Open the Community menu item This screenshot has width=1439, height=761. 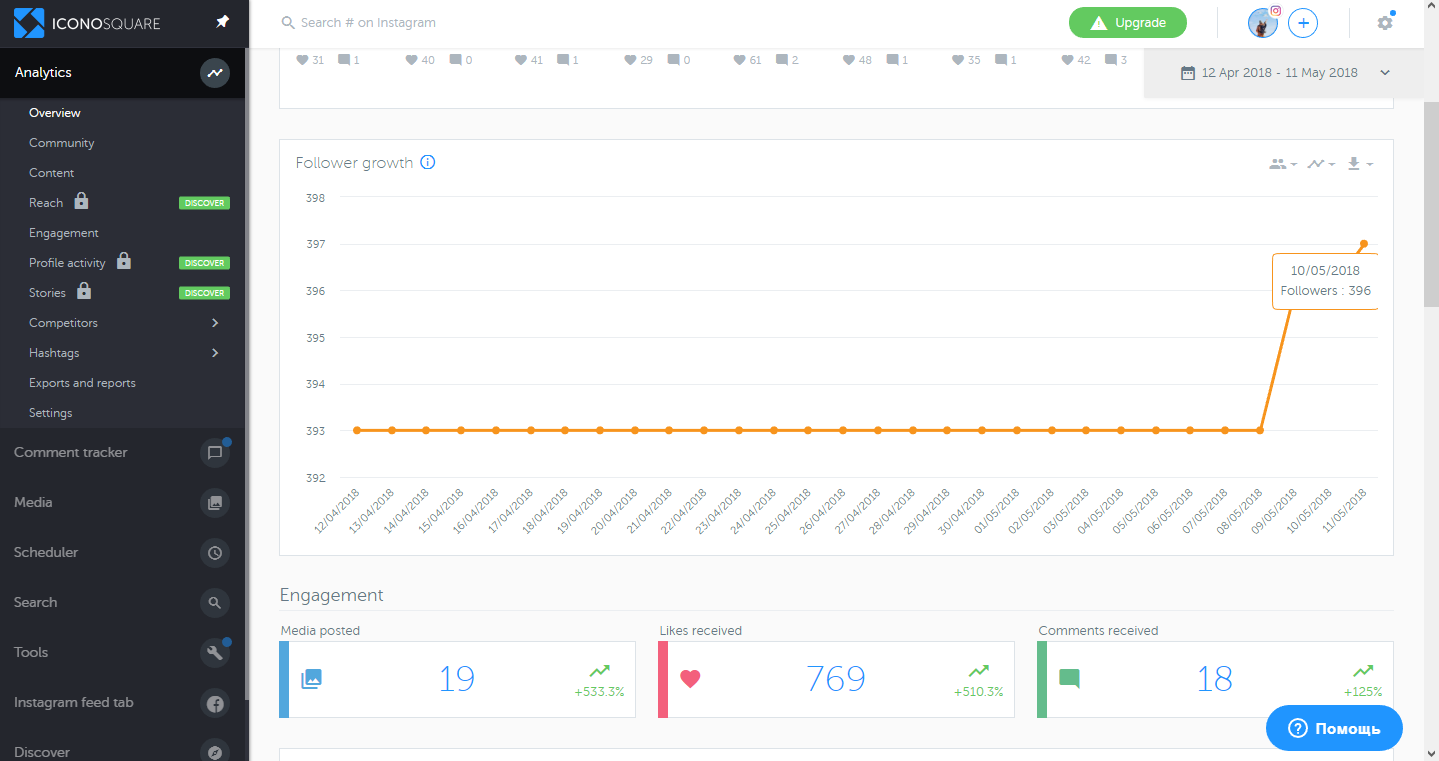62,143
